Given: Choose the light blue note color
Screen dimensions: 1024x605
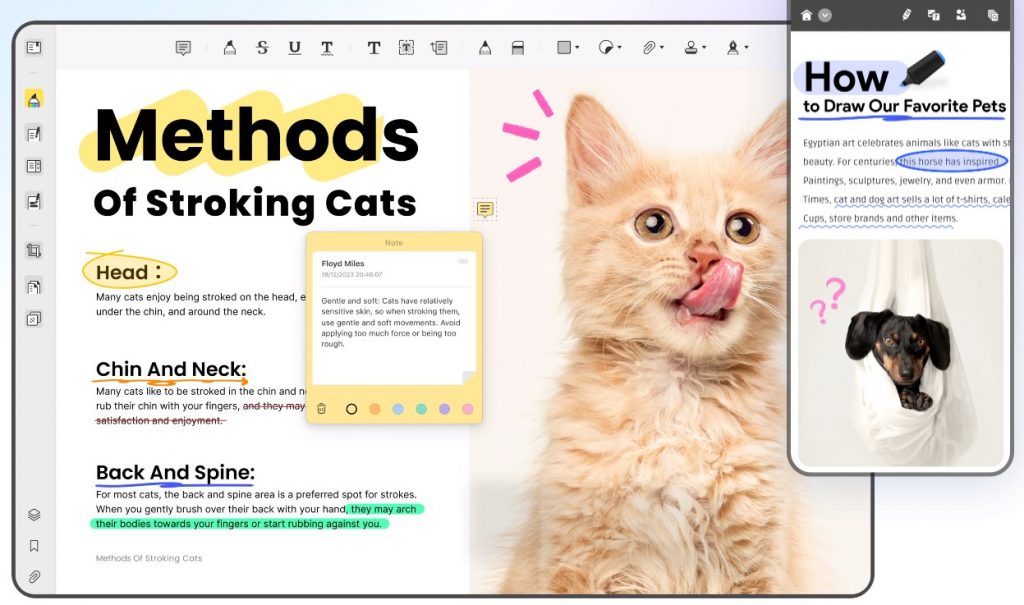Looking at the screenshot, I should [x=398, y=409].
